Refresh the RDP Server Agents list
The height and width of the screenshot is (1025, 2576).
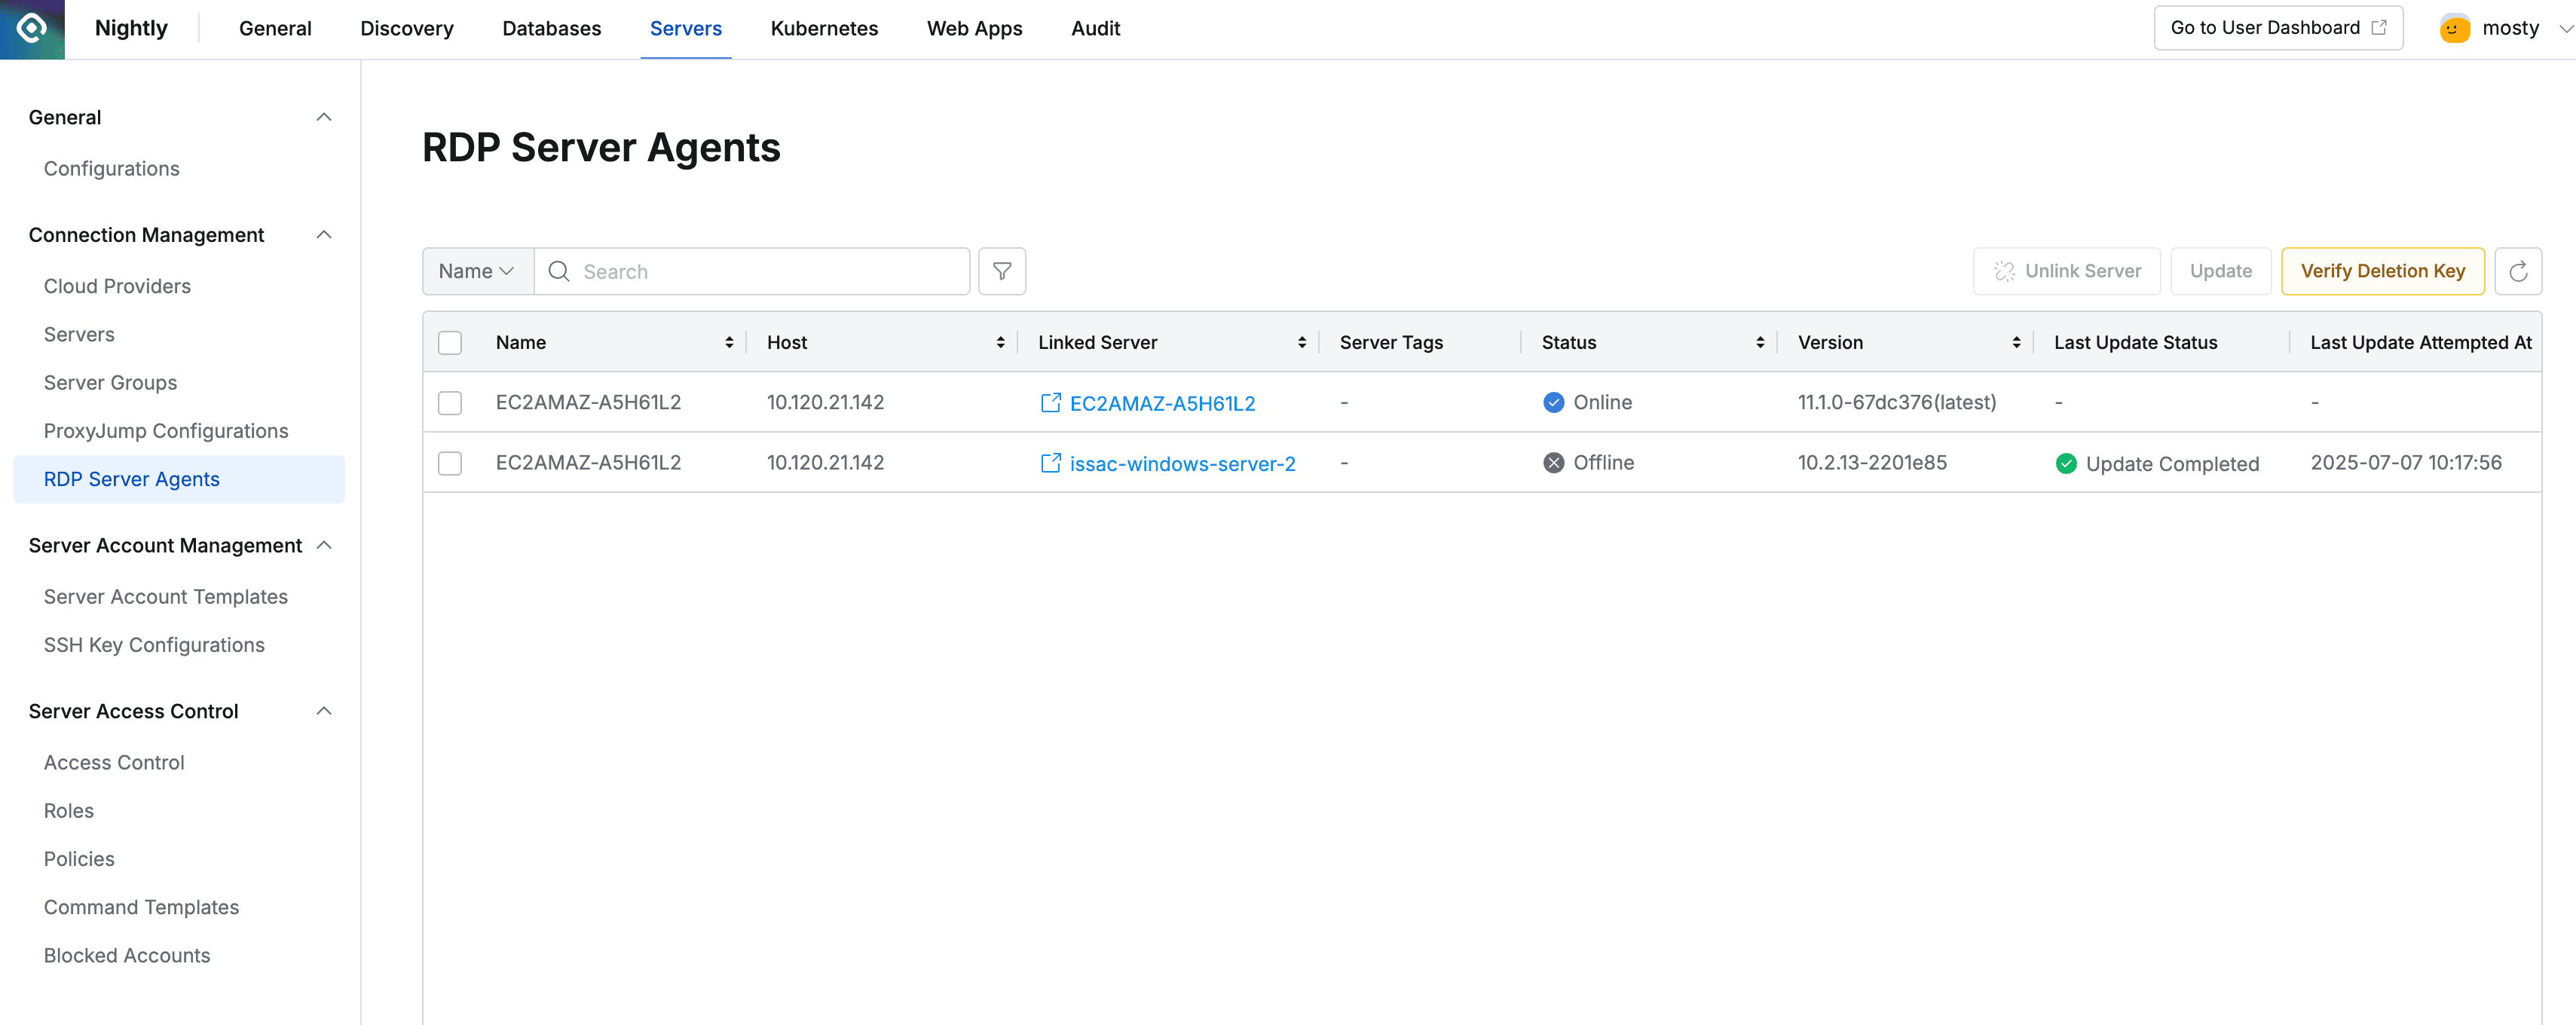(2519, 271)
